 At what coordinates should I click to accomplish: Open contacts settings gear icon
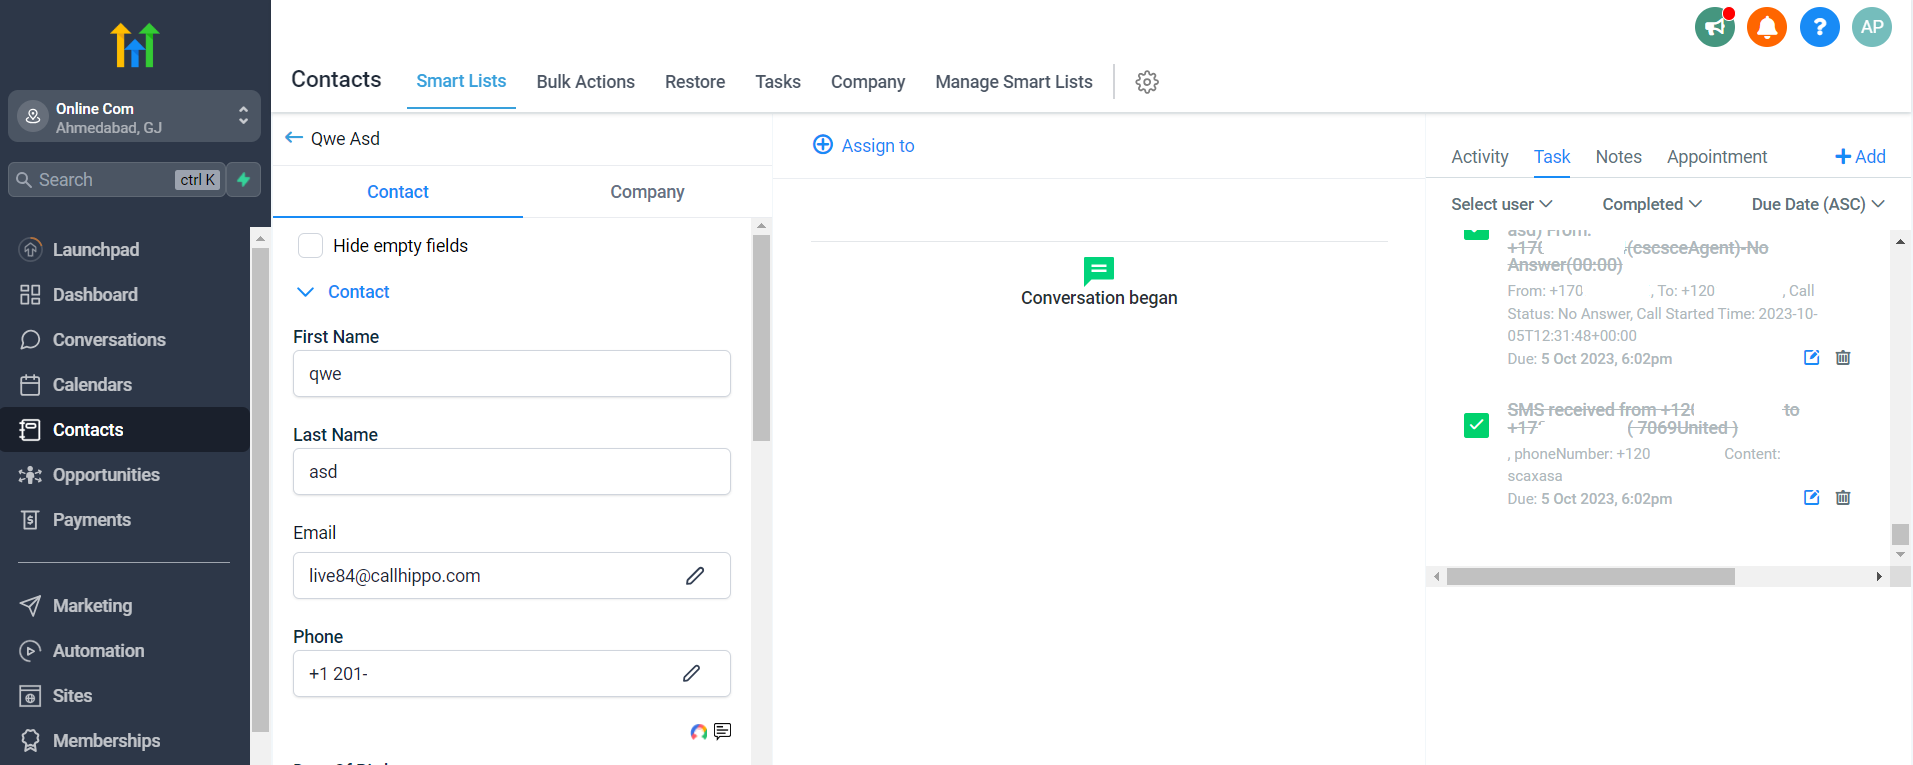[x=1147, y=82]
